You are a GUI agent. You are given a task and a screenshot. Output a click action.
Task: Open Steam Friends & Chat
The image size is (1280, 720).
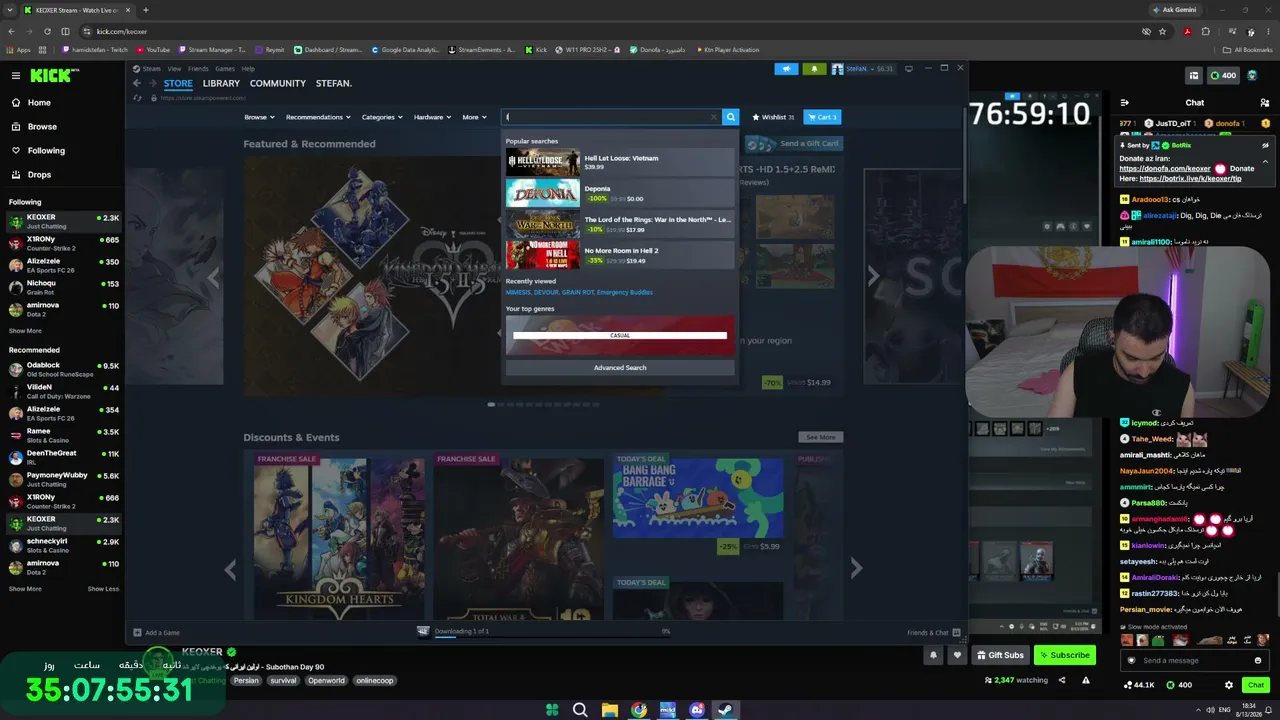click(932, 632)
